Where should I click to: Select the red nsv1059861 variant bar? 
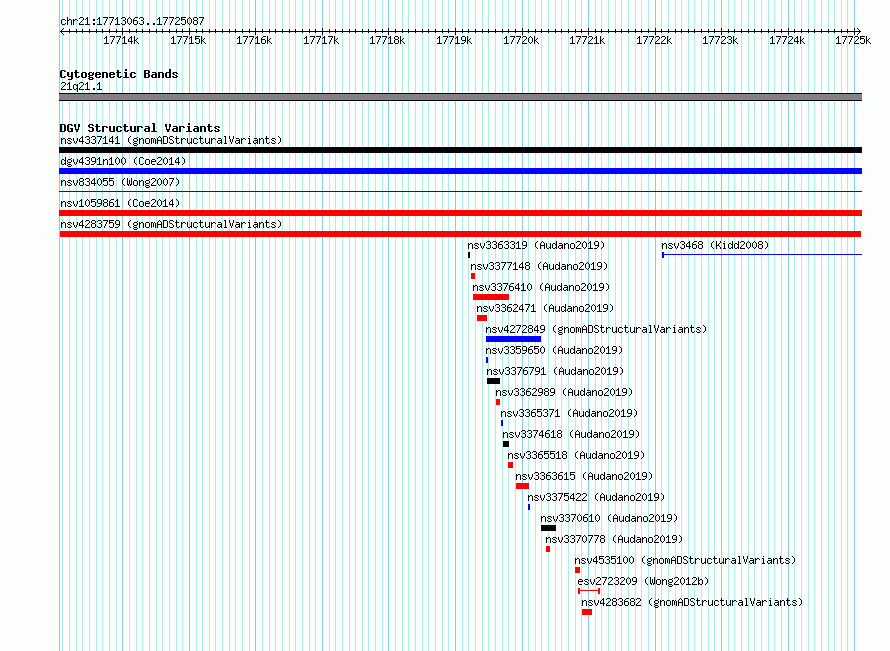460,213
